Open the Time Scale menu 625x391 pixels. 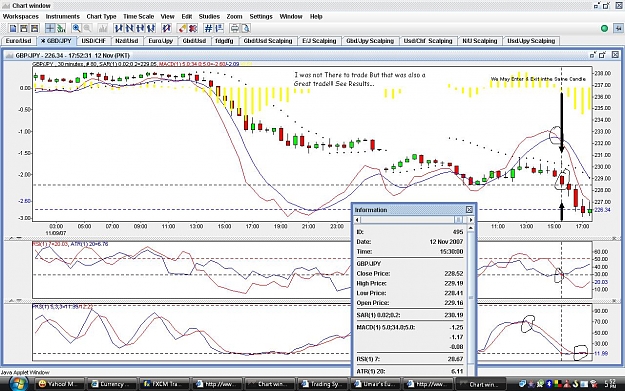(x=138, y=16)
